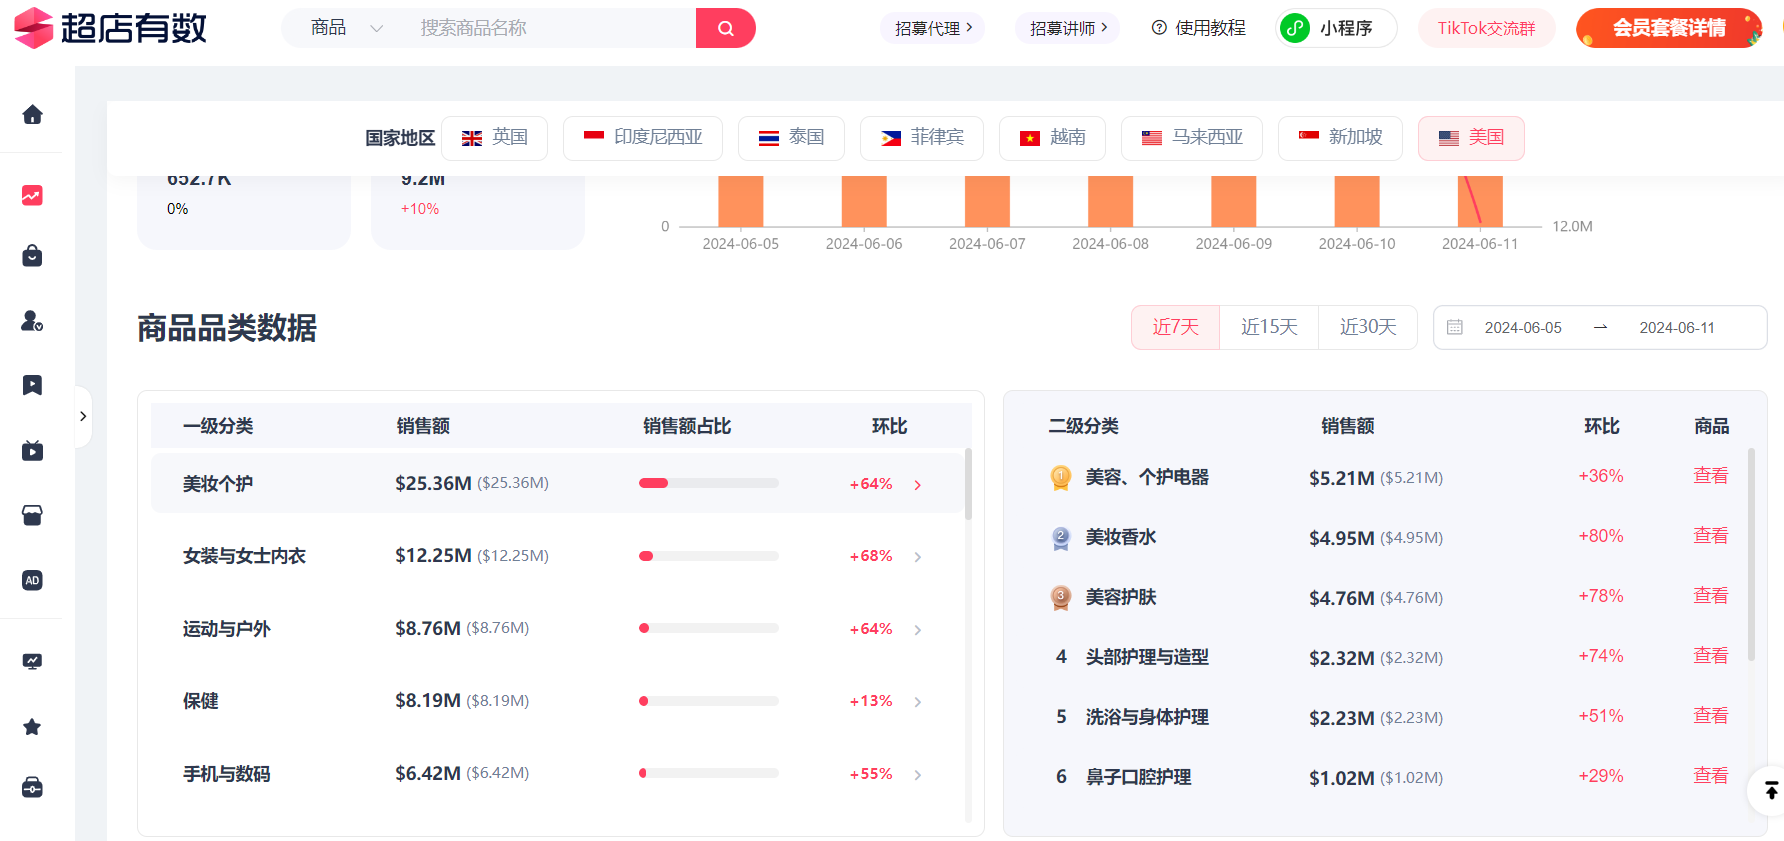This screenshot has width=1784, height=841.
Task: Open the video play sidebar icon
Action: pos(32,451)
